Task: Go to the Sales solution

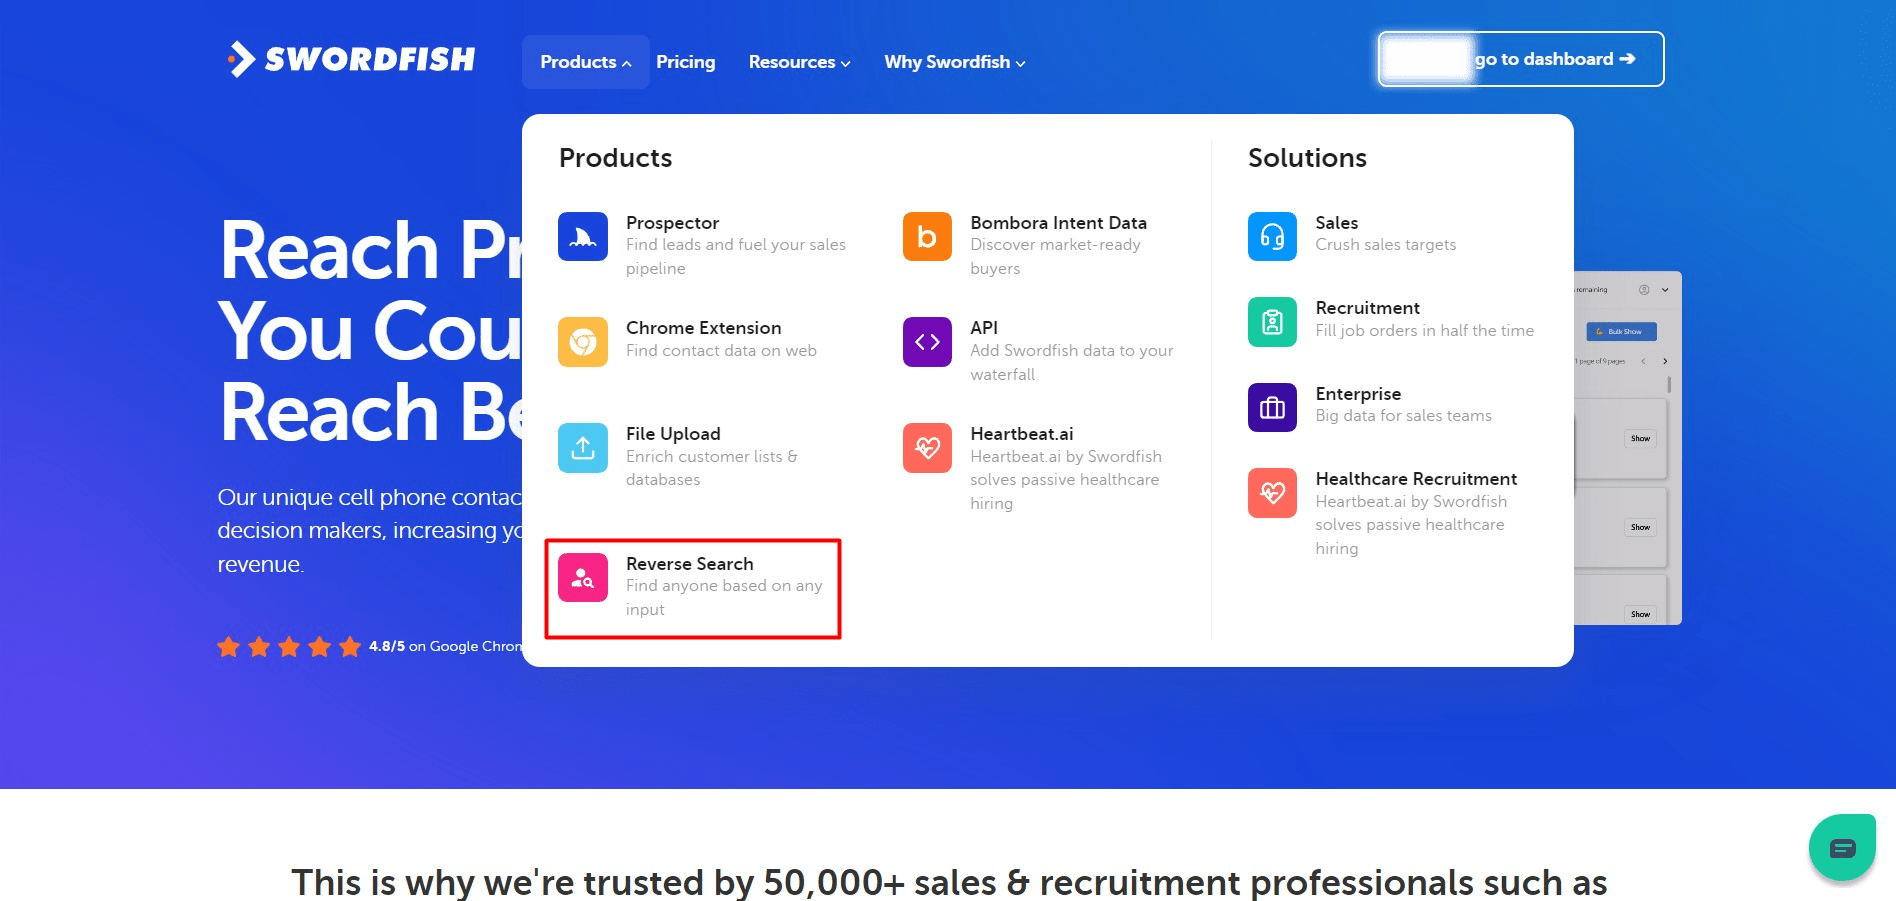Action: click(1336, 223)
